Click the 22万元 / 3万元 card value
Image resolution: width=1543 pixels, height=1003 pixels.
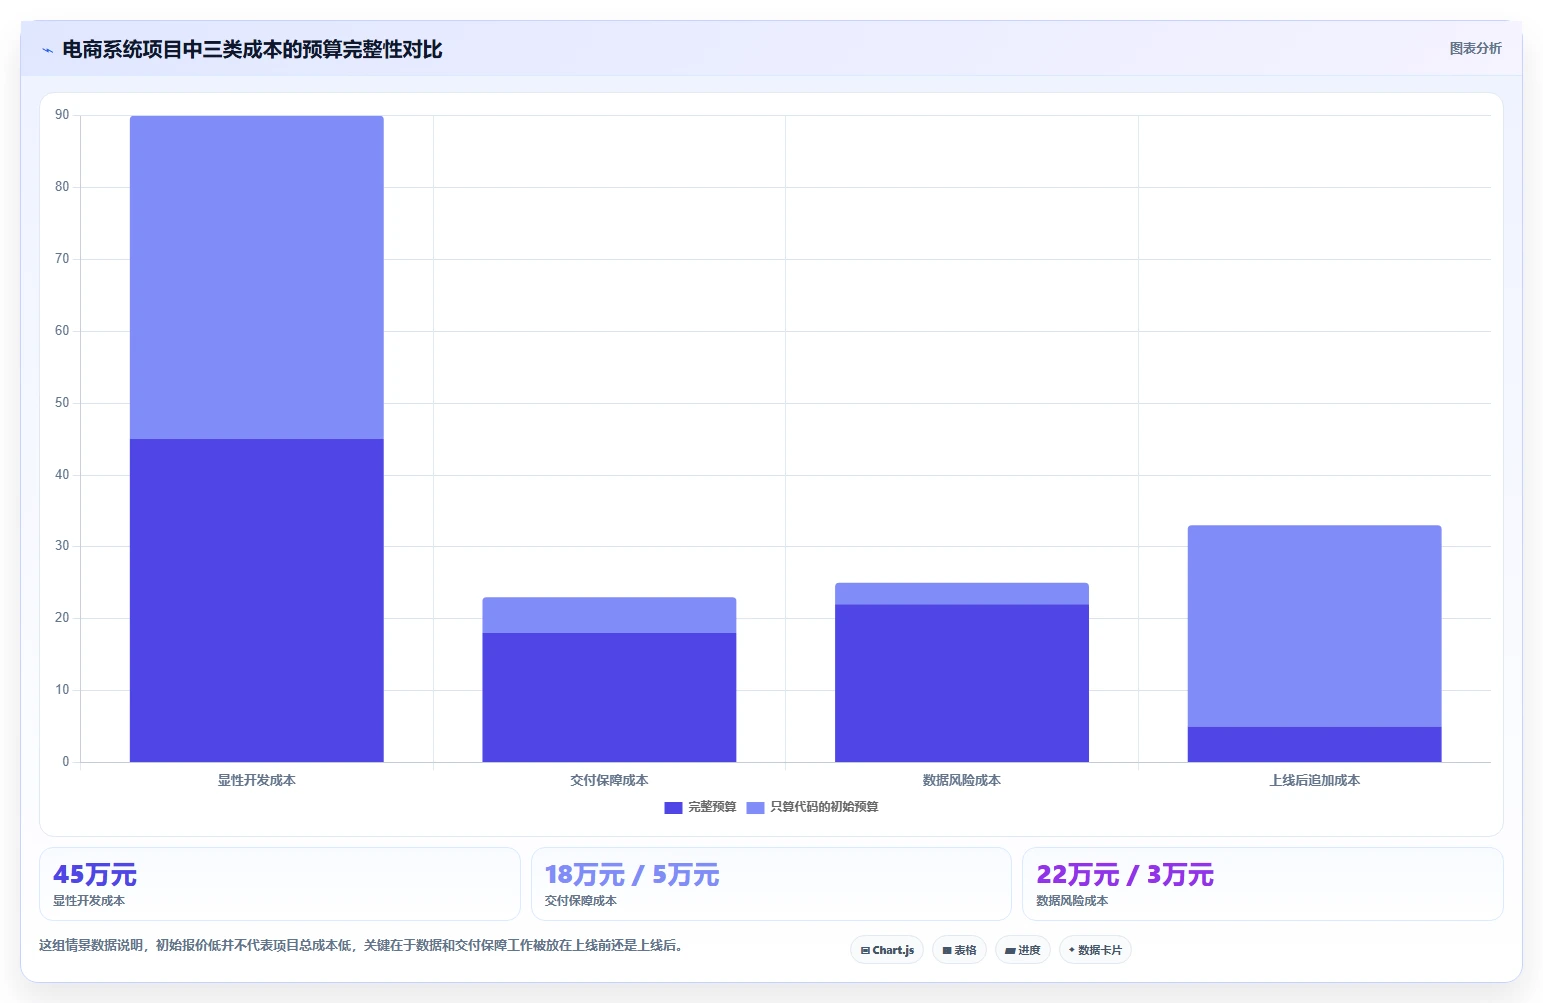[1125, 875]
